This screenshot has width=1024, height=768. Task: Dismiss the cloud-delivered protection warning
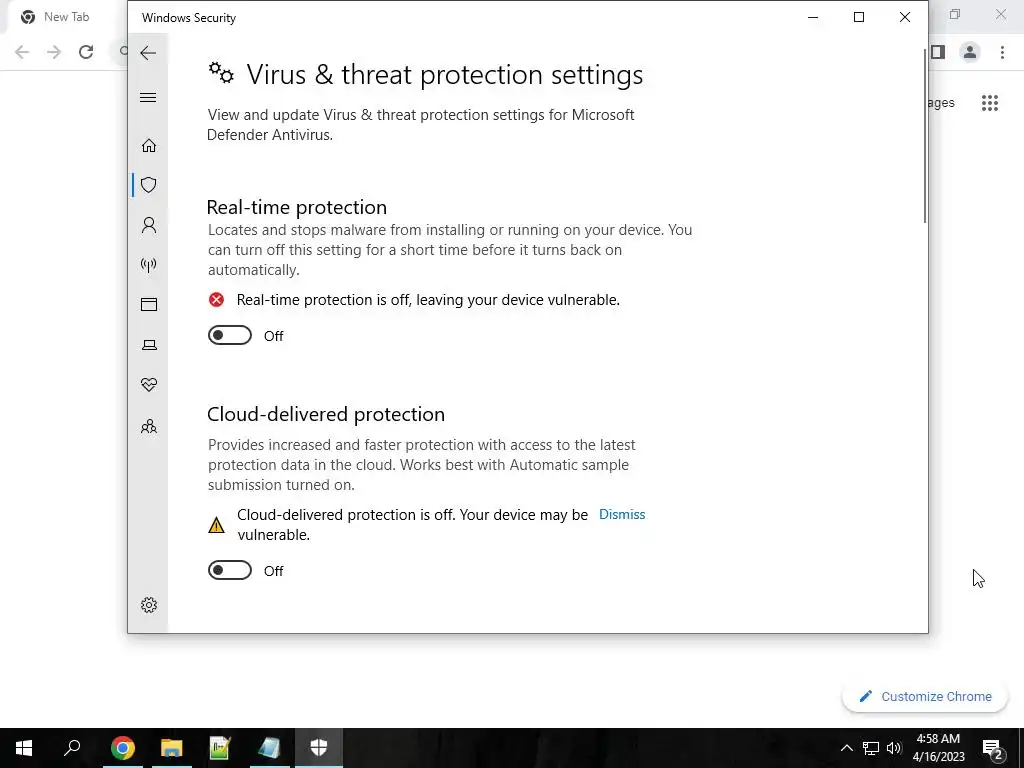(622, 515)
